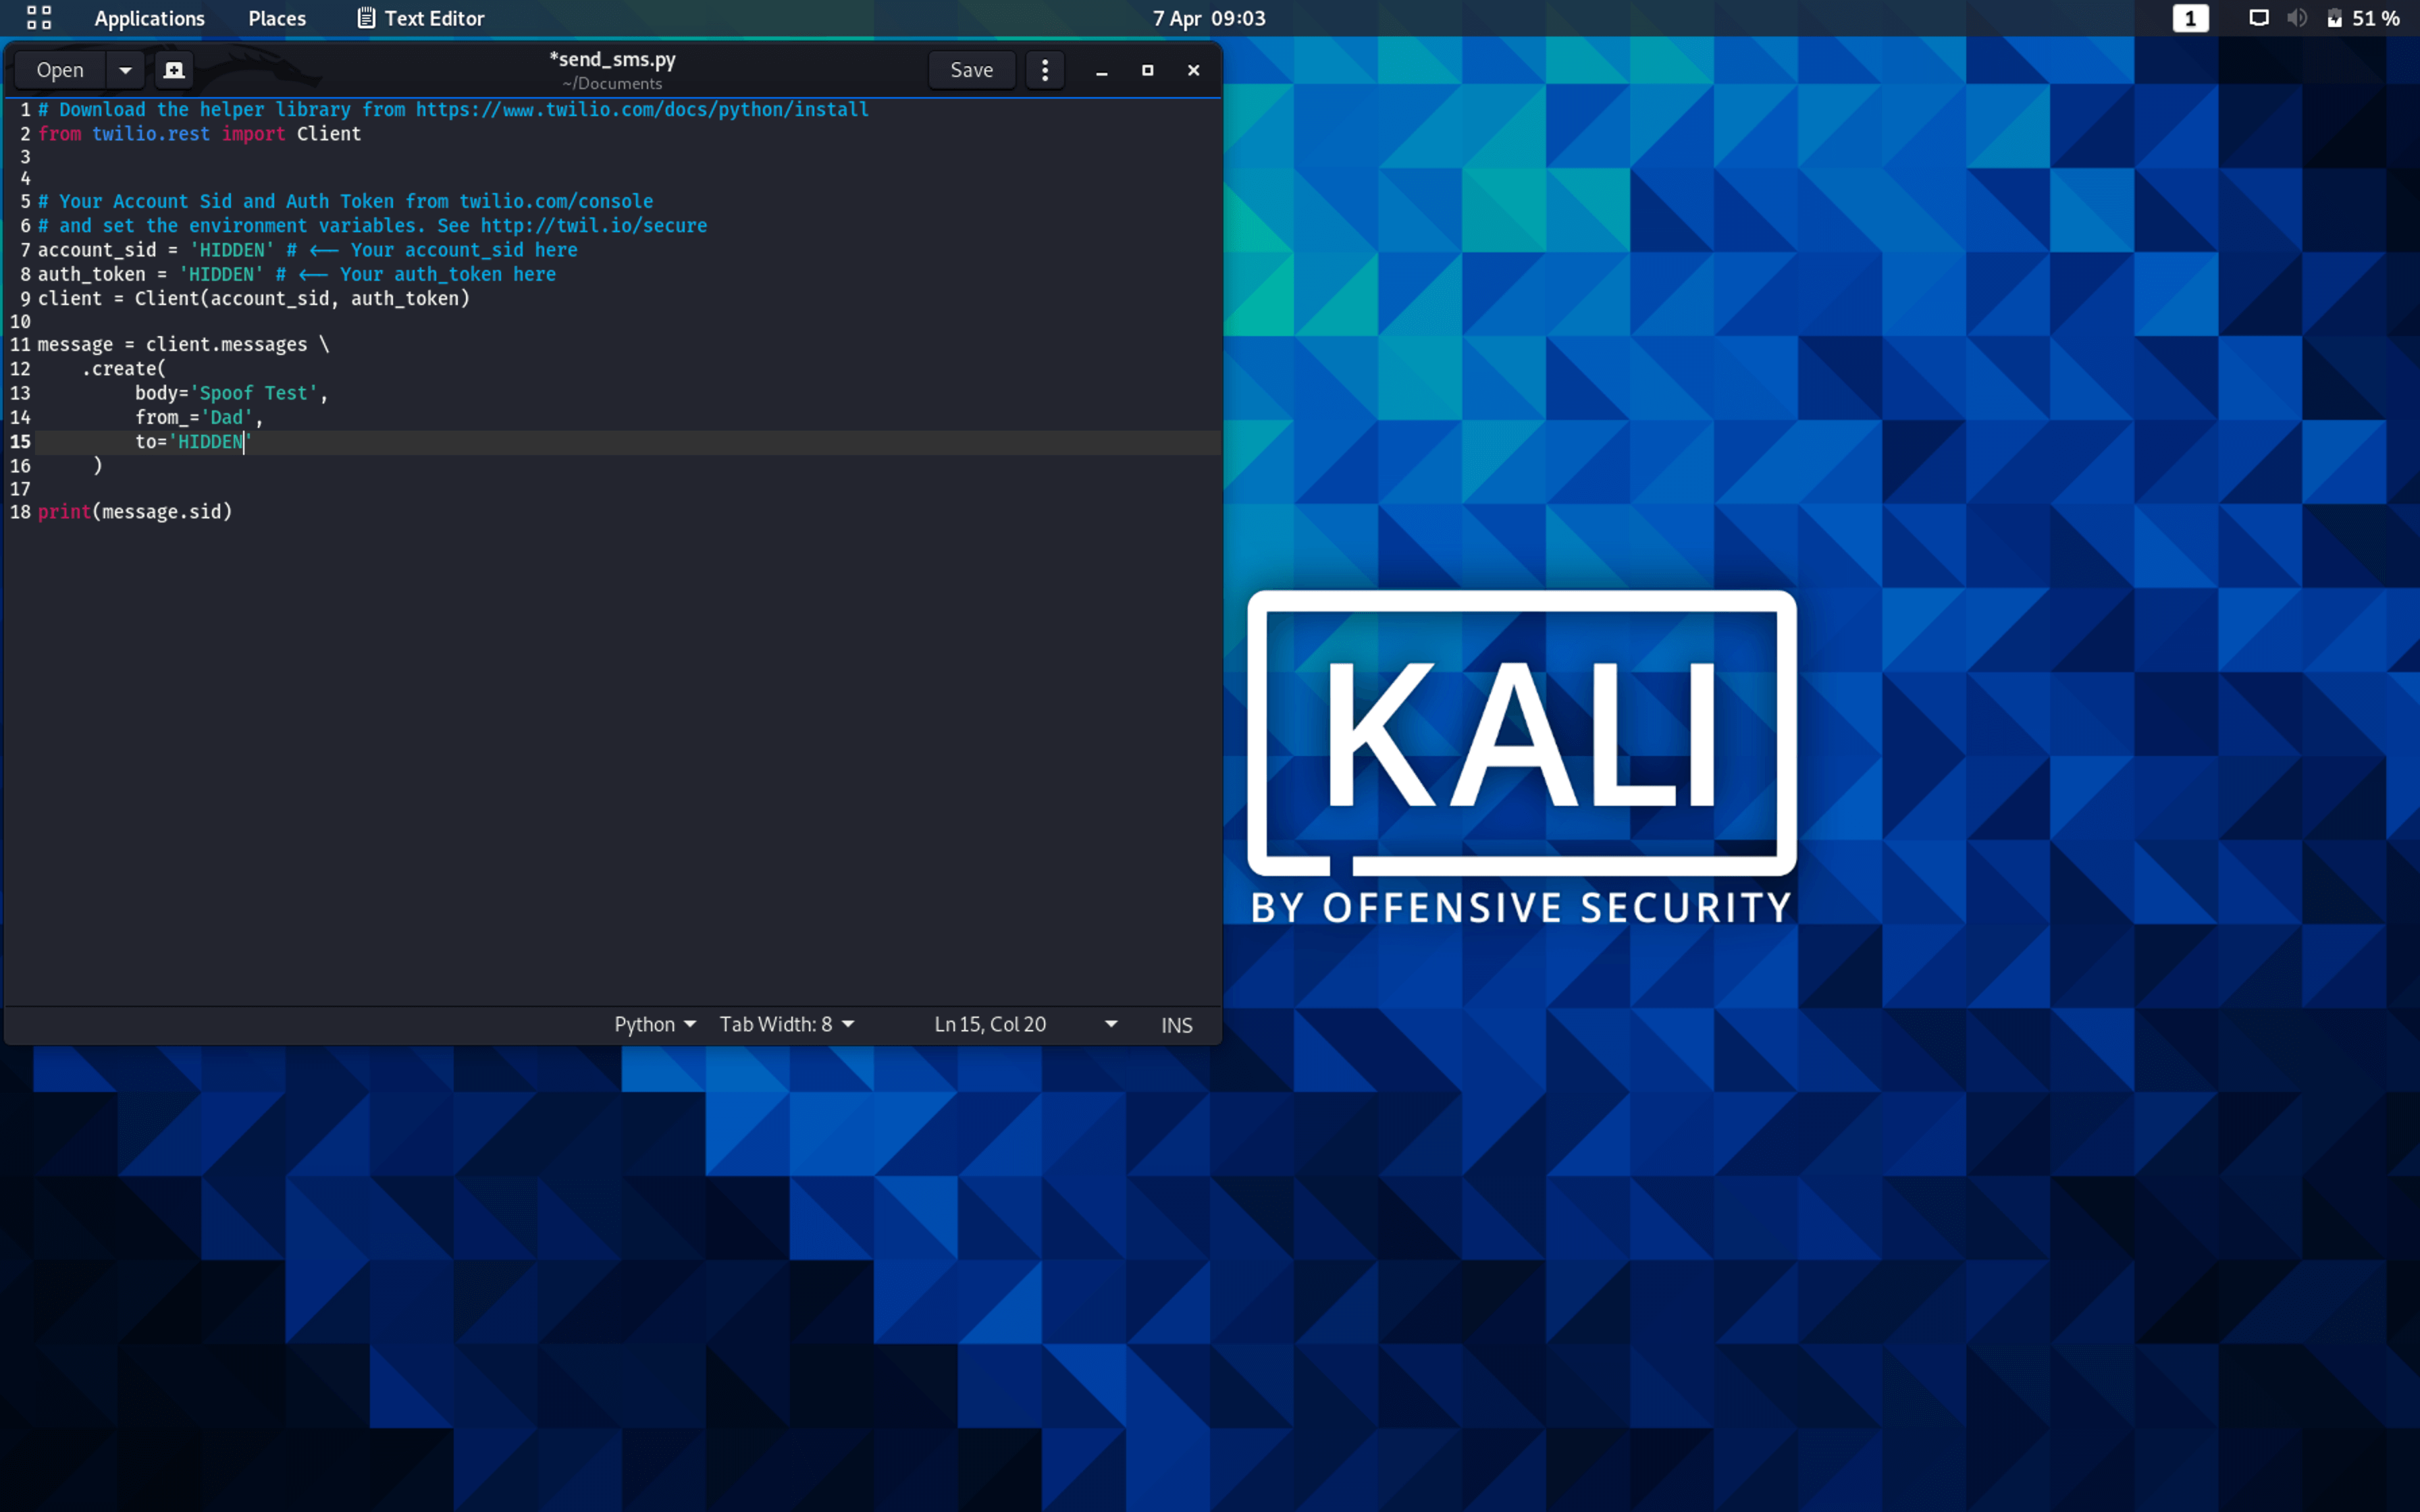The height and width of the screenshot is (1512, 2420).
Task: Open the Ln 15, Col 20 position dropdown
Action: [x=1025, y=1024]
